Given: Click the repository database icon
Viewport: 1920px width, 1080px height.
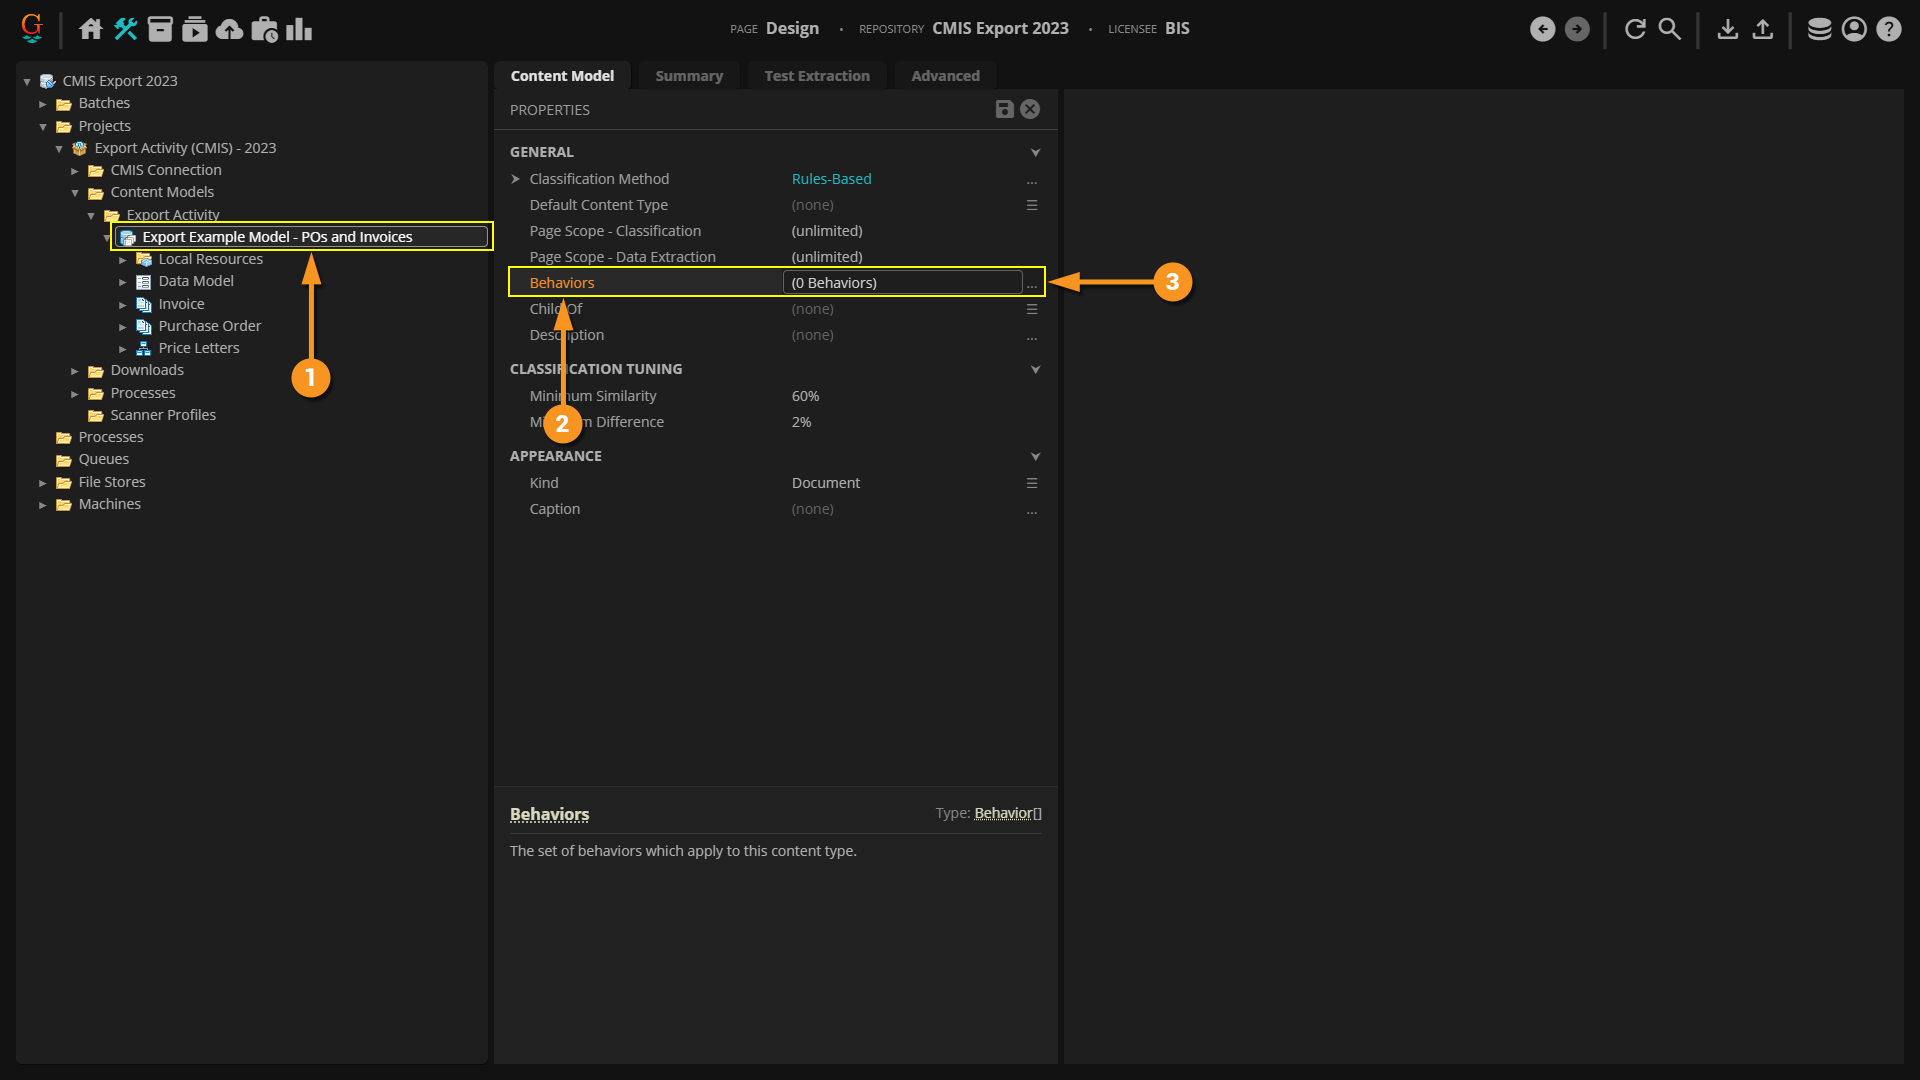Looking at the screenshot, I should [1819, 29].
